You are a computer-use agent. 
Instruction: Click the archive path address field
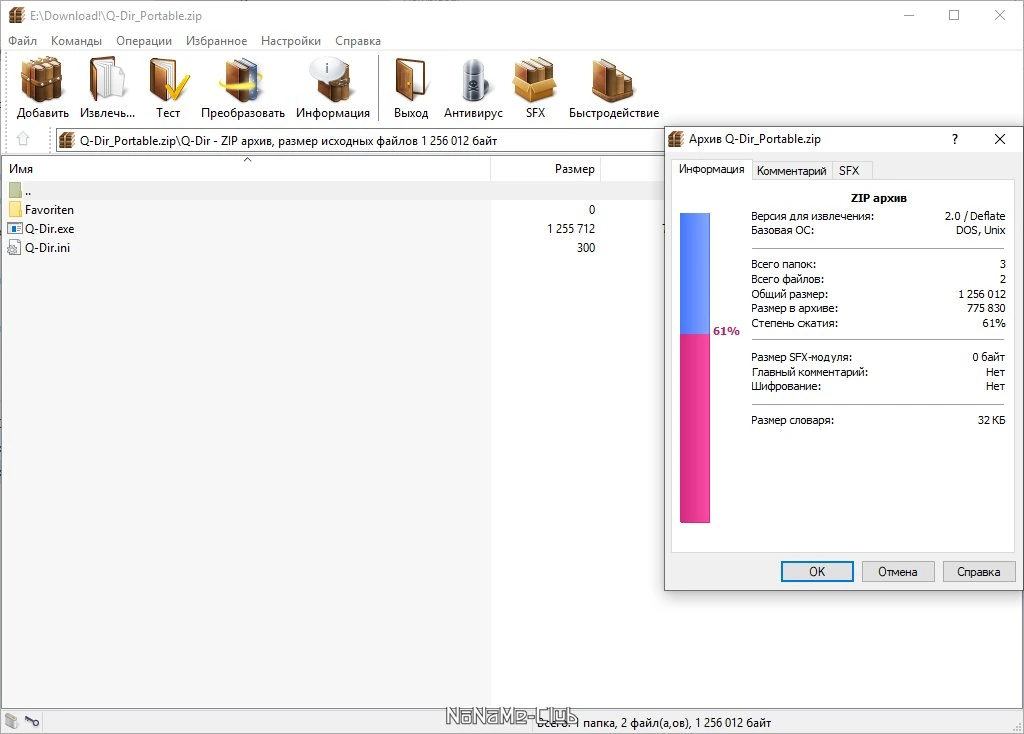(360, 140)
